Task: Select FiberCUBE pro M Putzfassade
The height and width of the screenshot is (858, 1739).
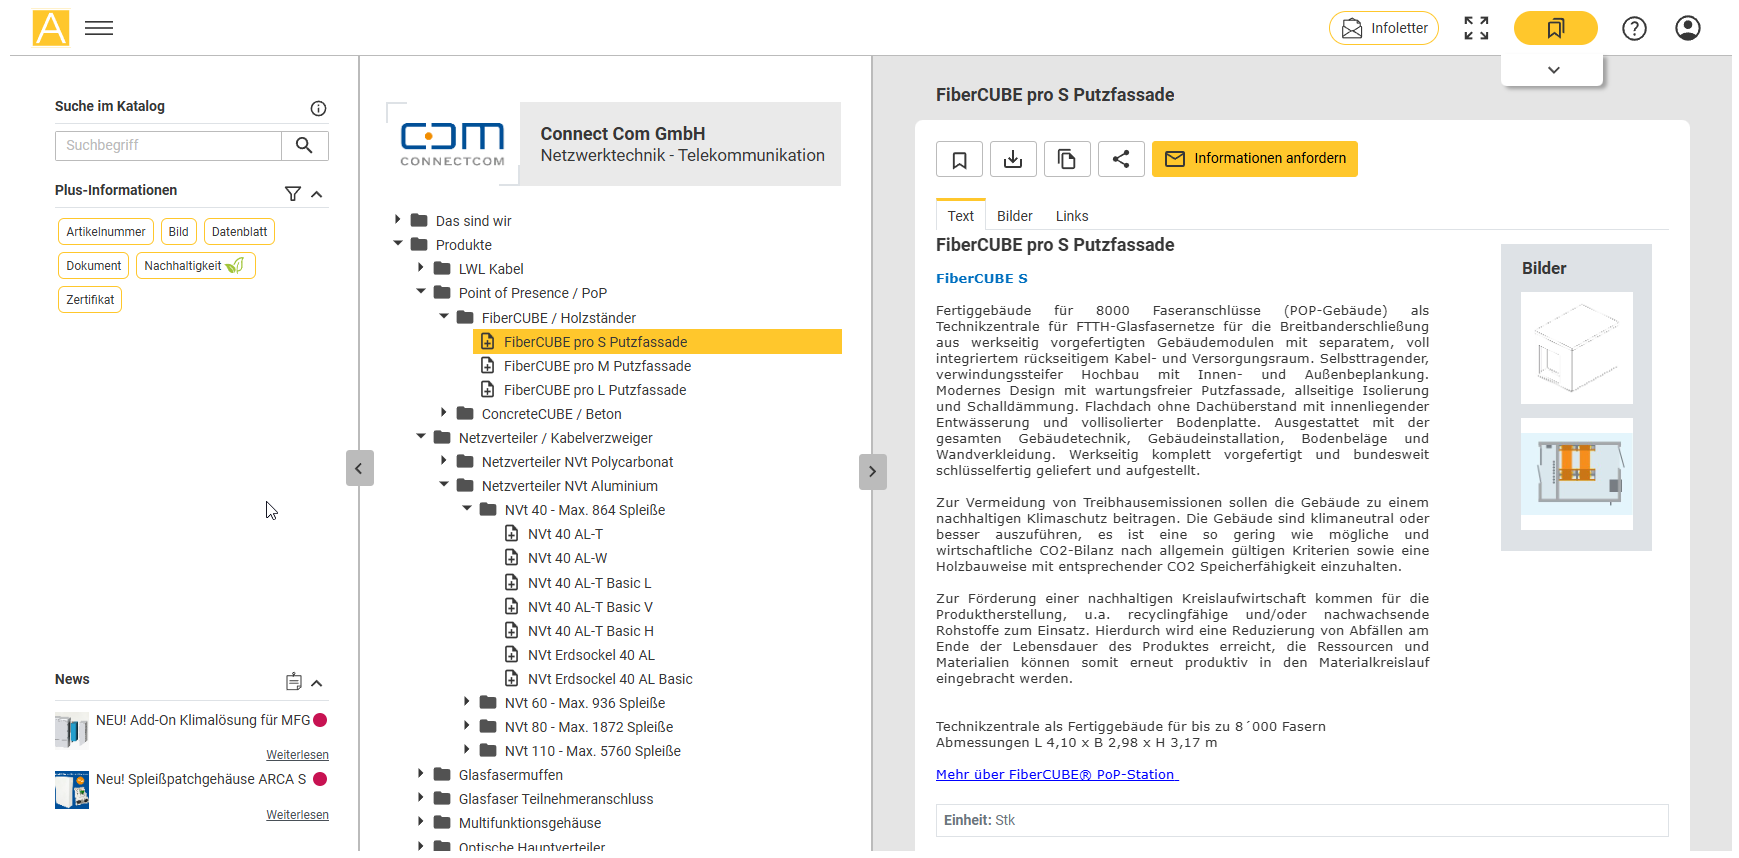Action: pos(597,366)
